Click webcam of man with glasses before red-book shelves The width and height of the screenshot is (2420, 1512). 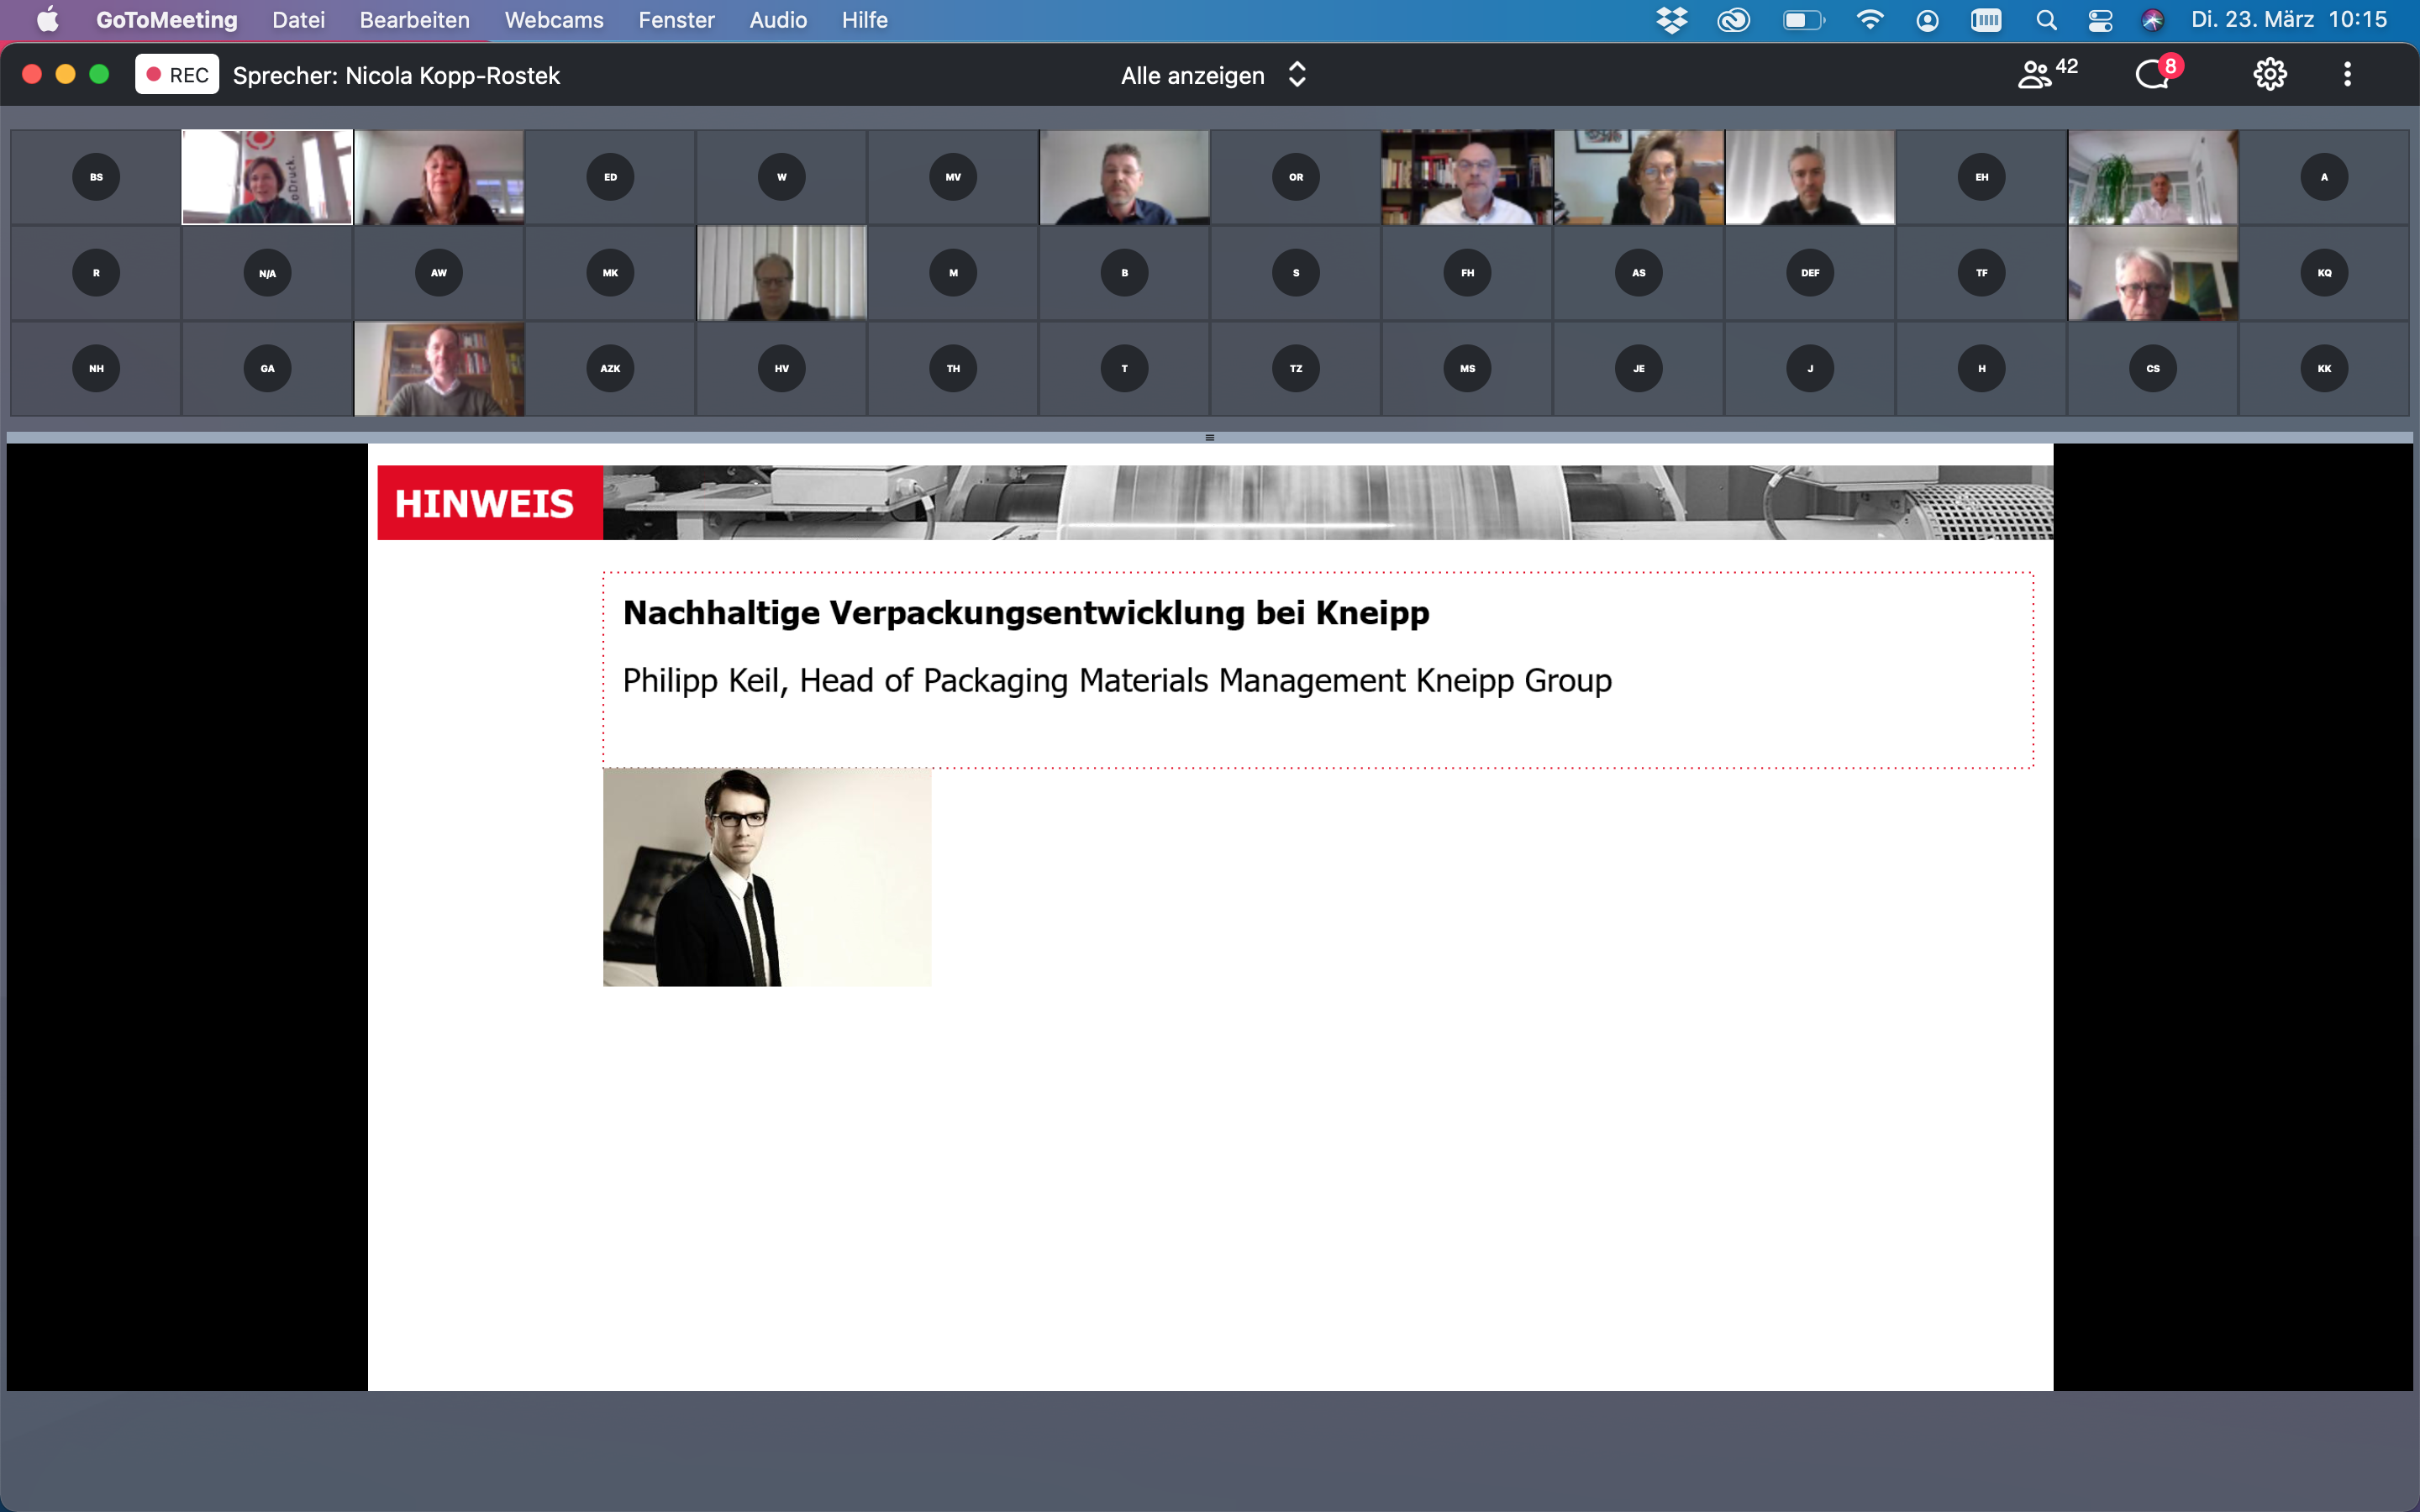(1467, 177)
